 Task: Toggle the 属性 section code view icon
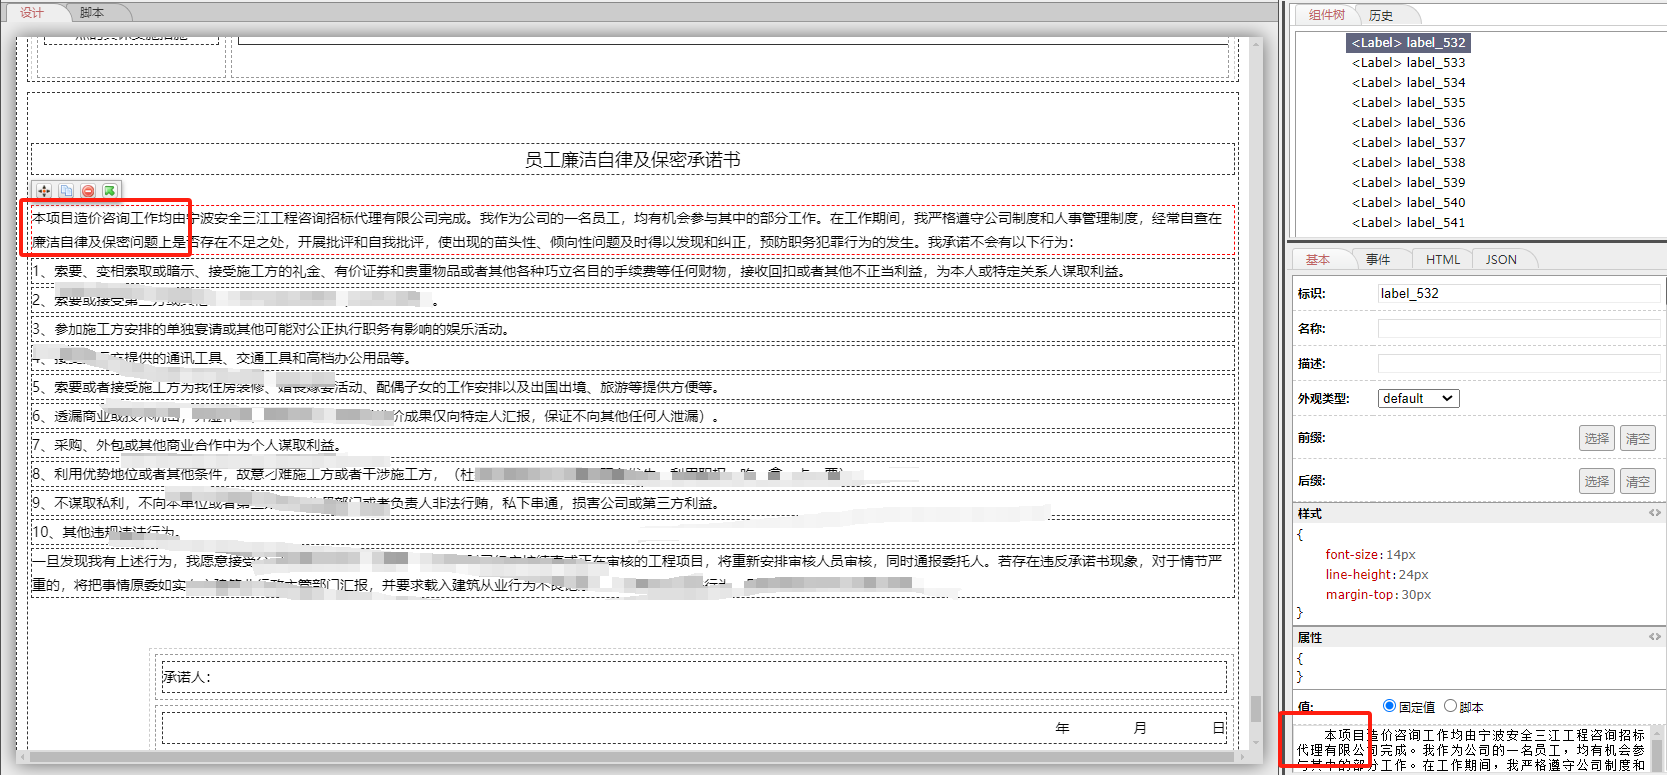[x=1655, y=637]
